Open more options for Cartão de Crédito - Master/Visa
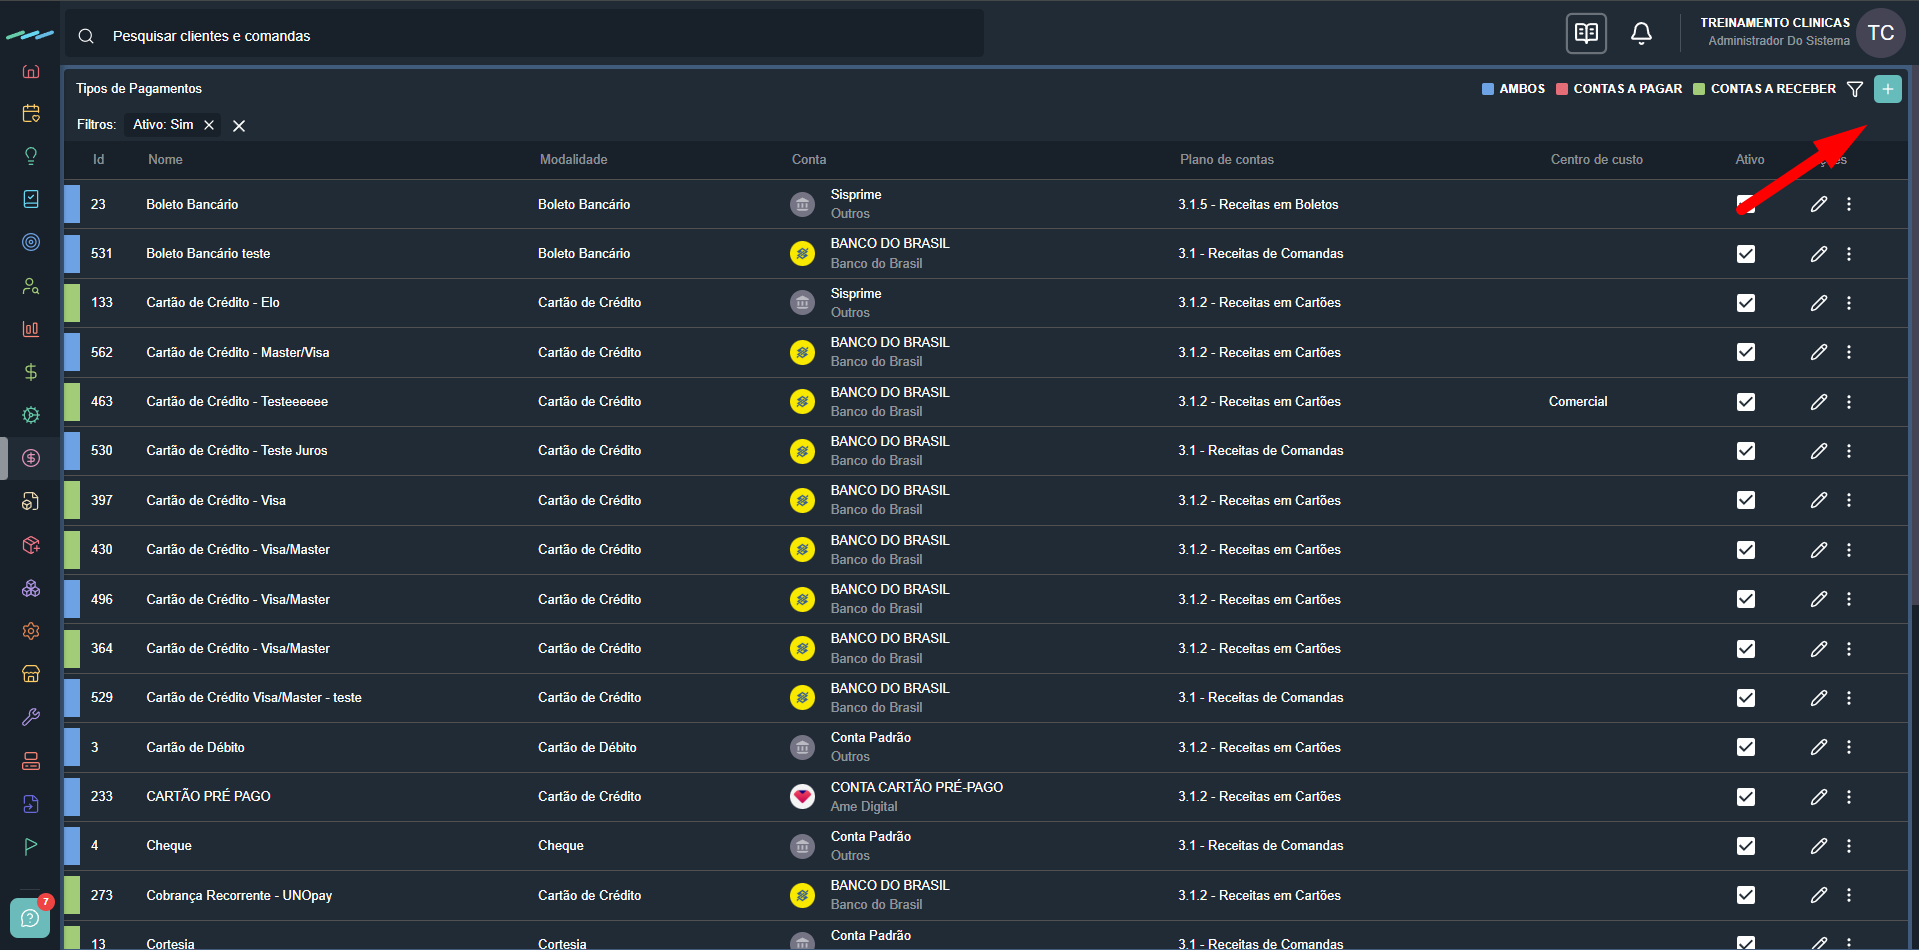 coord(1849,352)
